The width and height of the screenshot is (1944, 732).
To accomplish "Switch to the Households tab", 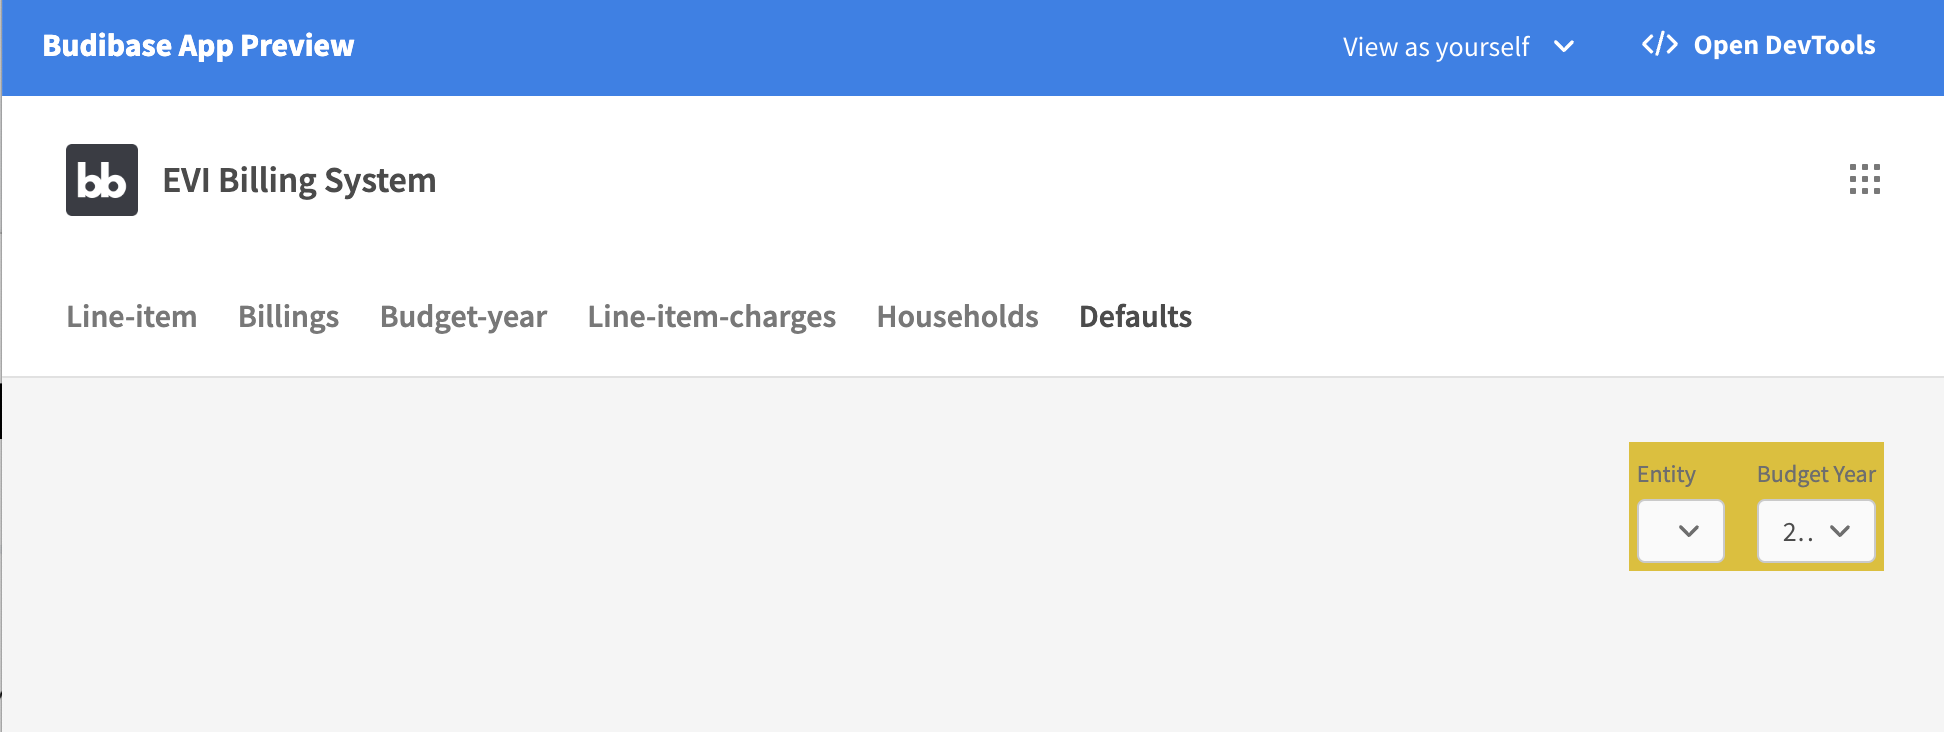I will [x=956, y=317].
